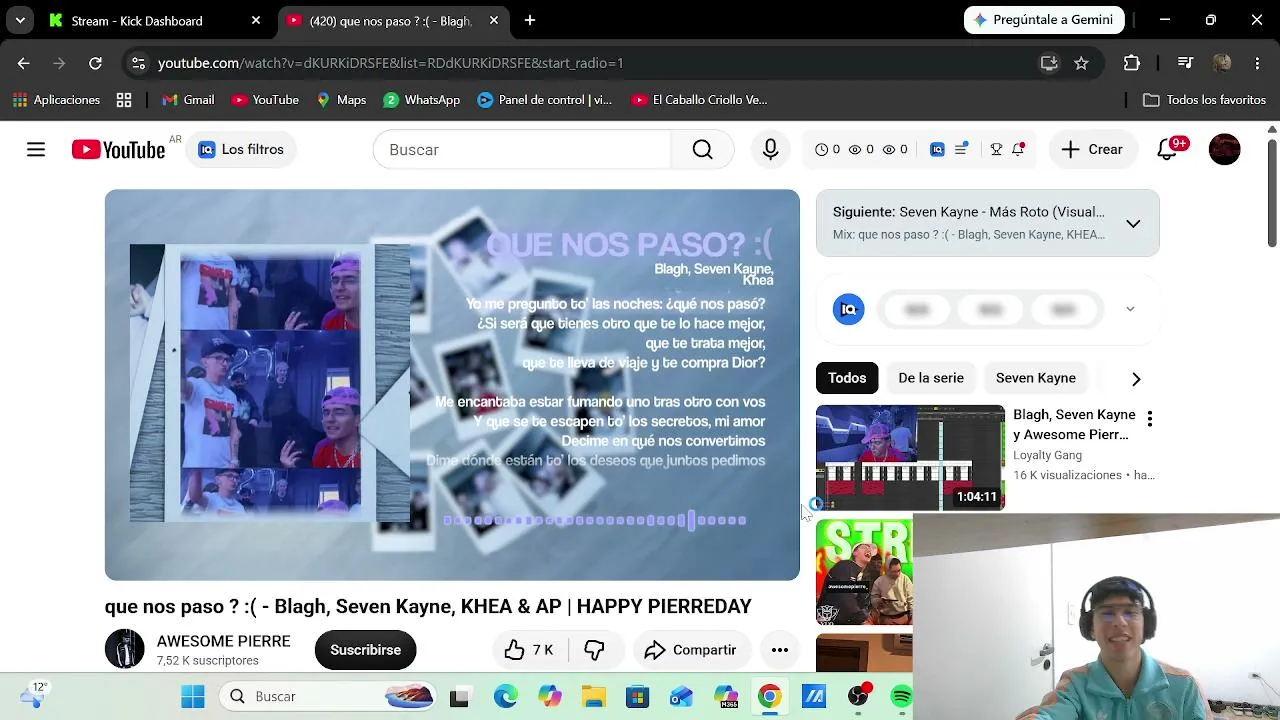Click the Suscribirse button

coord(365,650)
